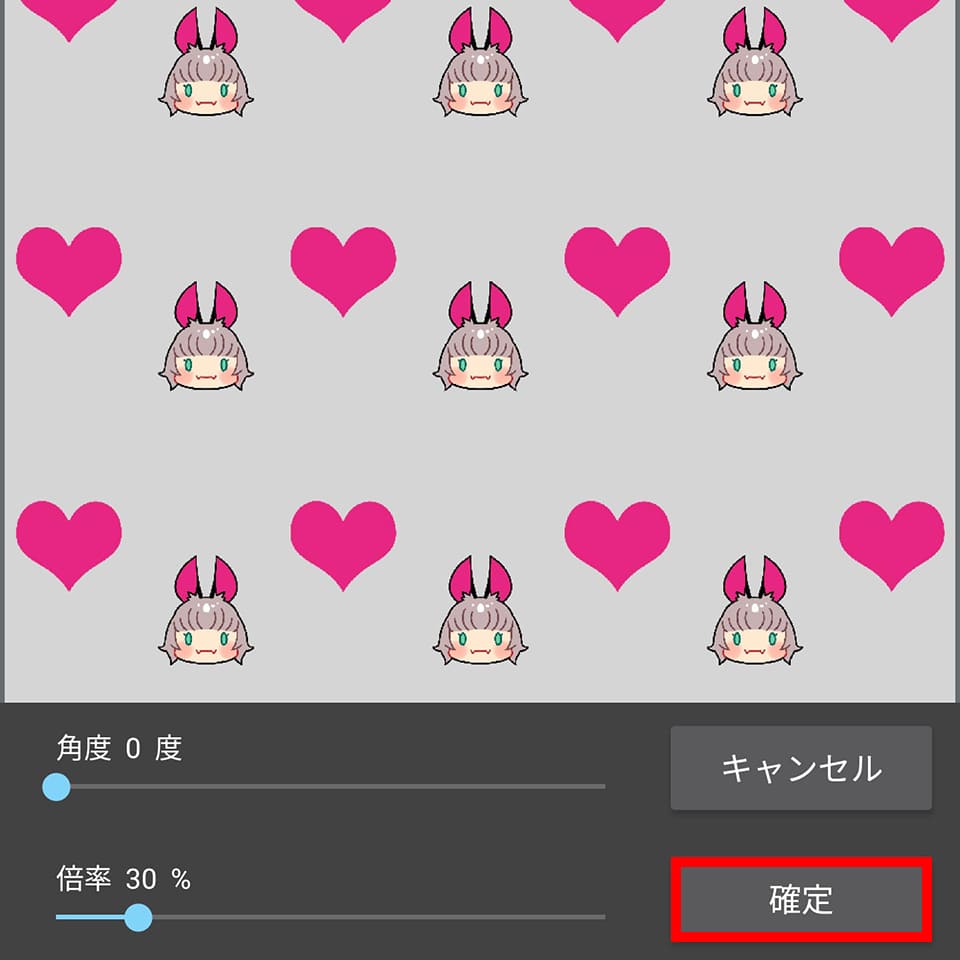Image resolution: width=960 pixels, height=960 pixels.
Task: Click the キャンセル button
Action: [801, 768]
